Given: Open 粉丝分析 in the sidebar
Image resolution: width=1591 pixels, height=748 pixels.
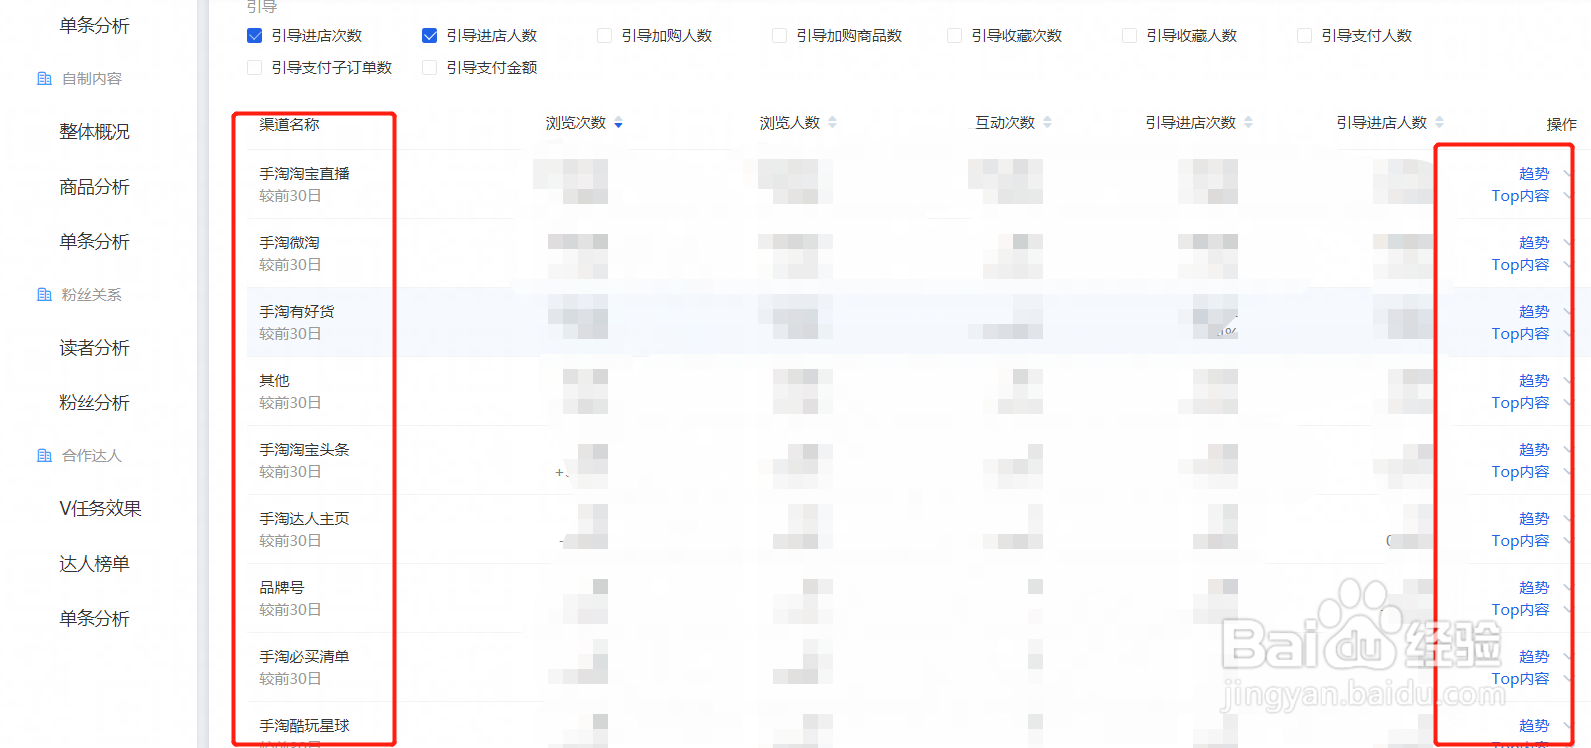Looking at the screenshot, I should 95,403.
